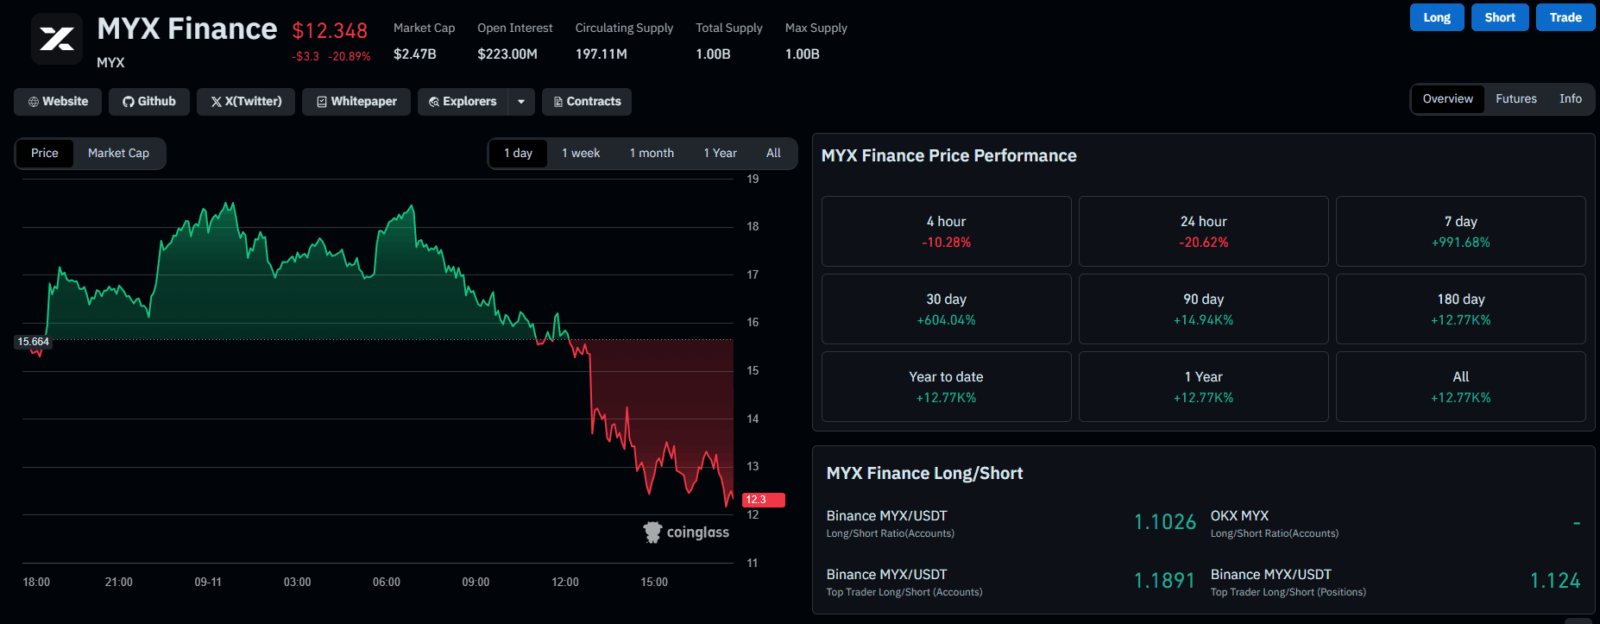This screenshot has height=624, width=1600.
Task: Click the Short button
Action: [x=1500, y=18]
